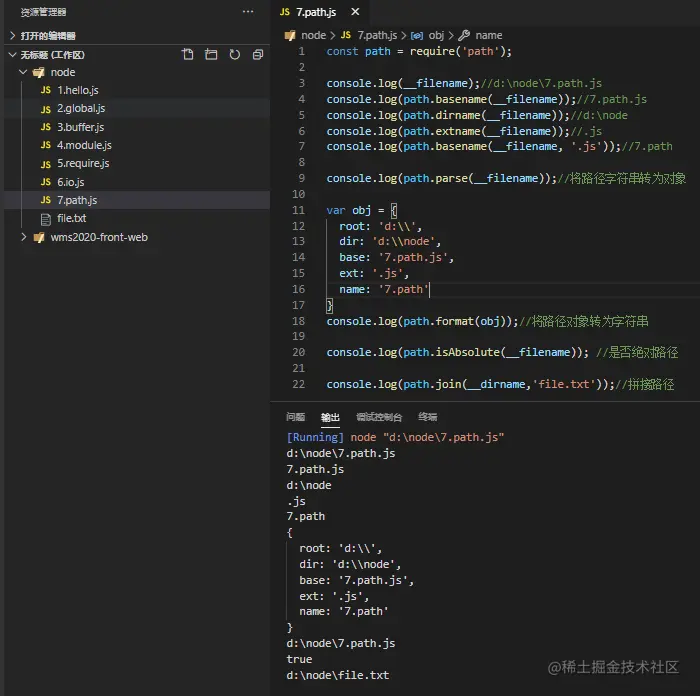Switch to the Terminal panel tab

pyautogui.click(x=427, y=417)
